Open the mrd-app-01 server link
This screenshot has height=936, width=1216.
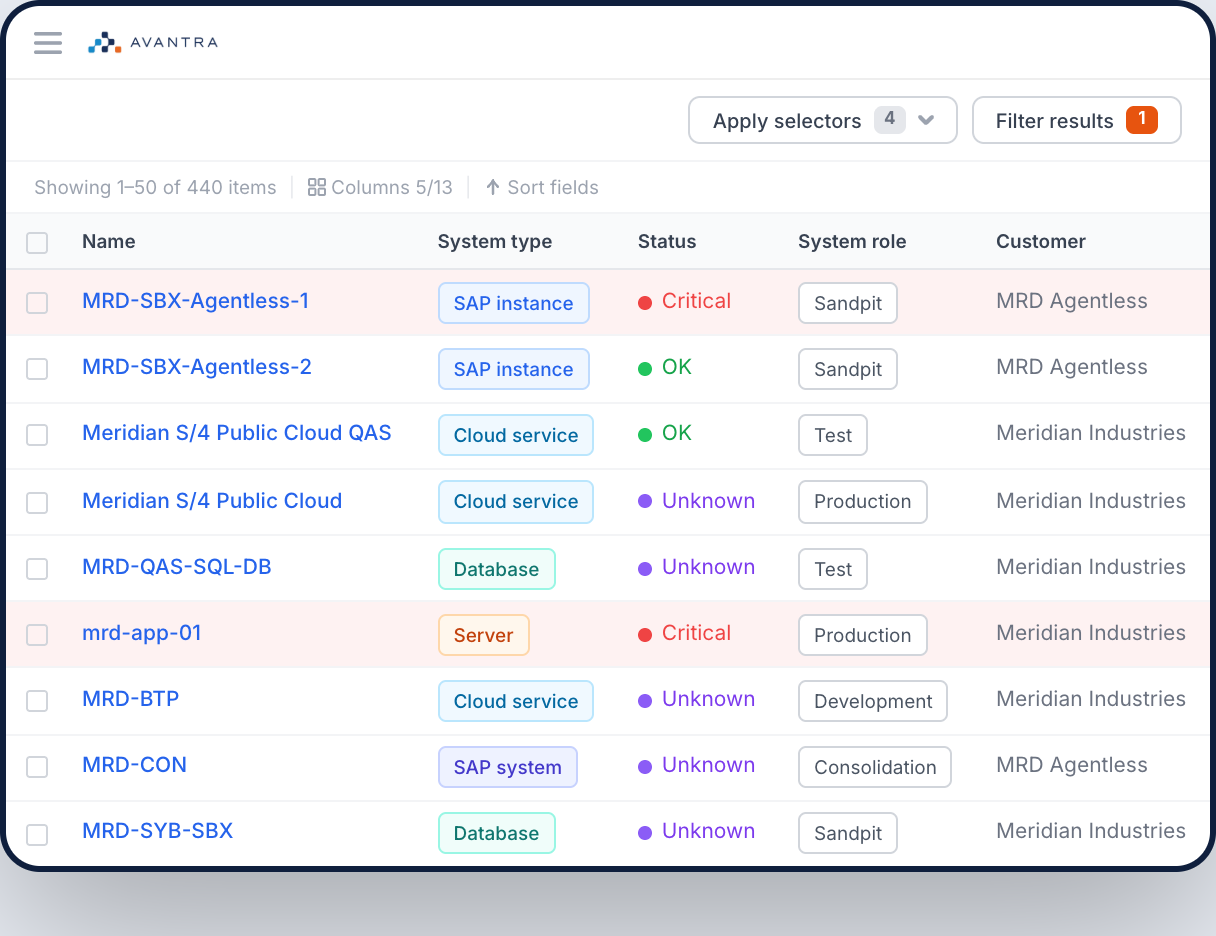(142, 633)
